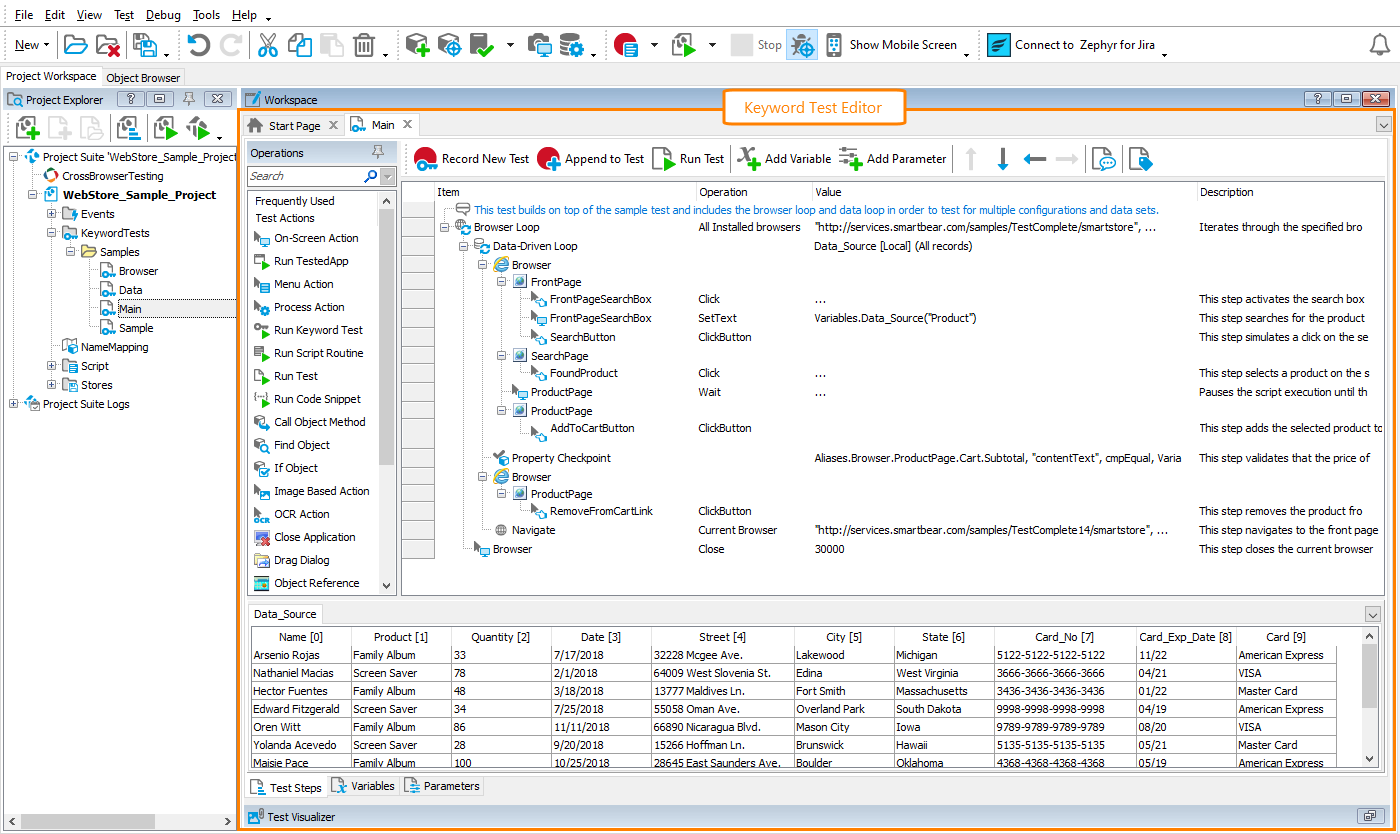Click the box icon with green plus
1400x834 pixels.
point(418,45)
